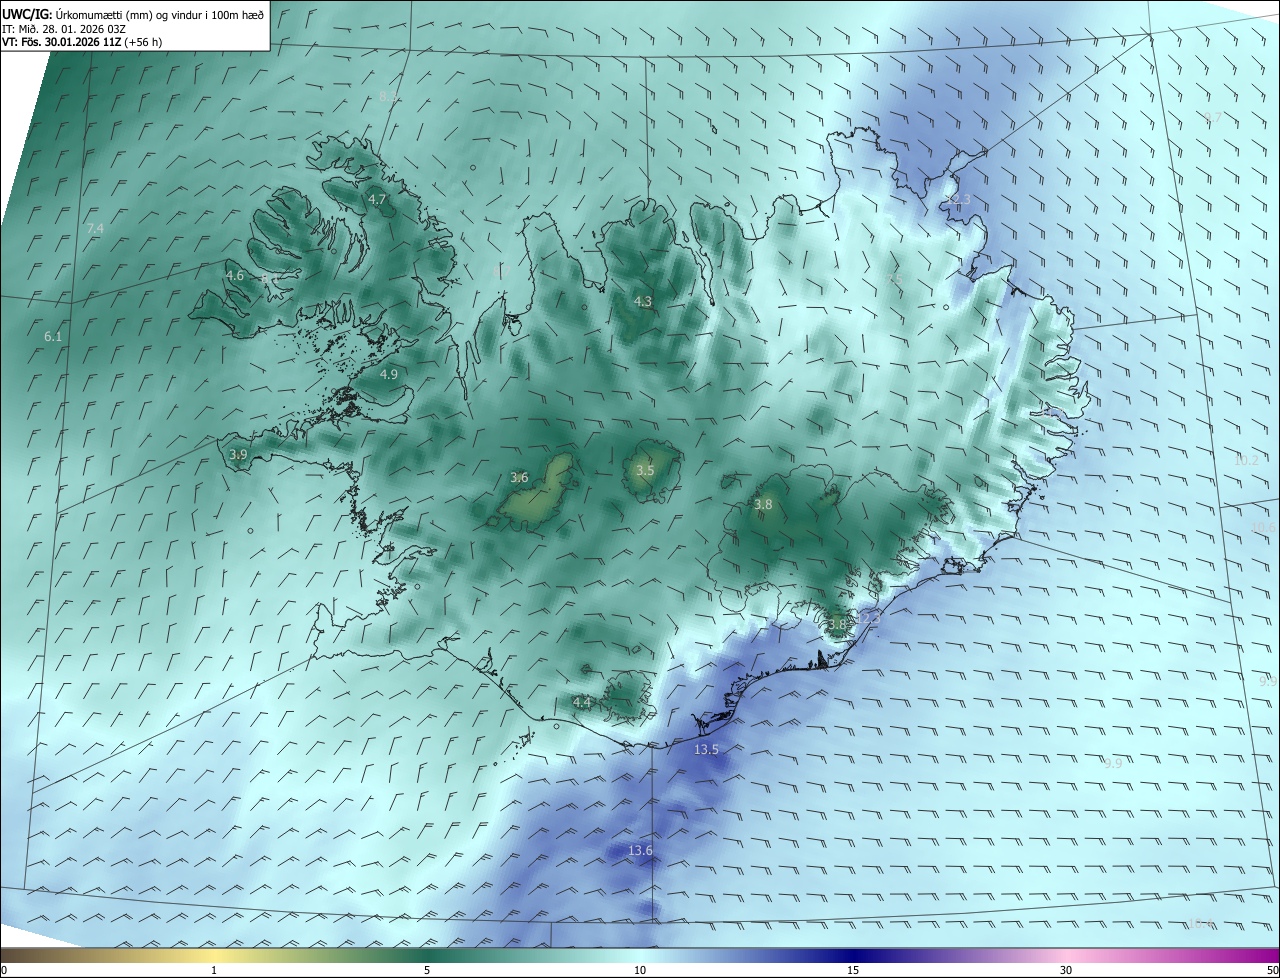Click the 4.6 value label on the map
The image size is (1280, 978).
pos(235,275)
